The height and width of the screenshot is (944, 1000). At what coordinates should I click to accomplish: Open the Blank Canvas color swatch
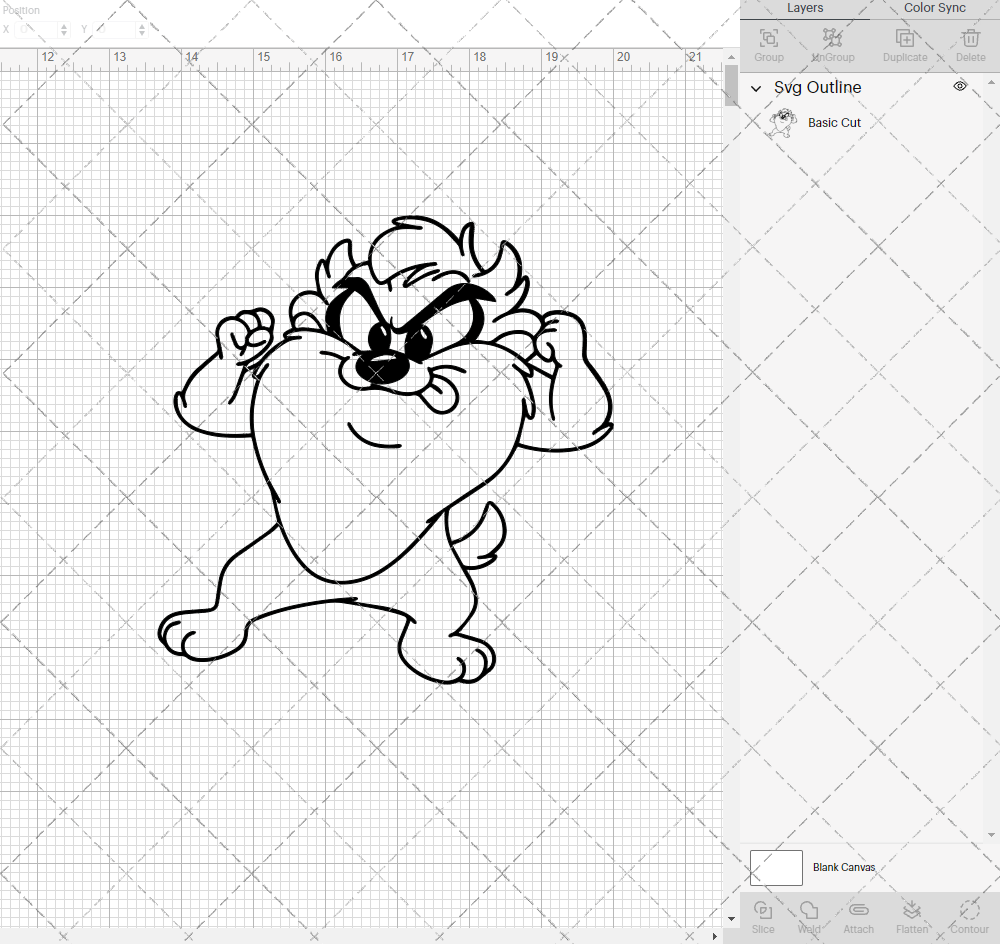pos(776,867)
